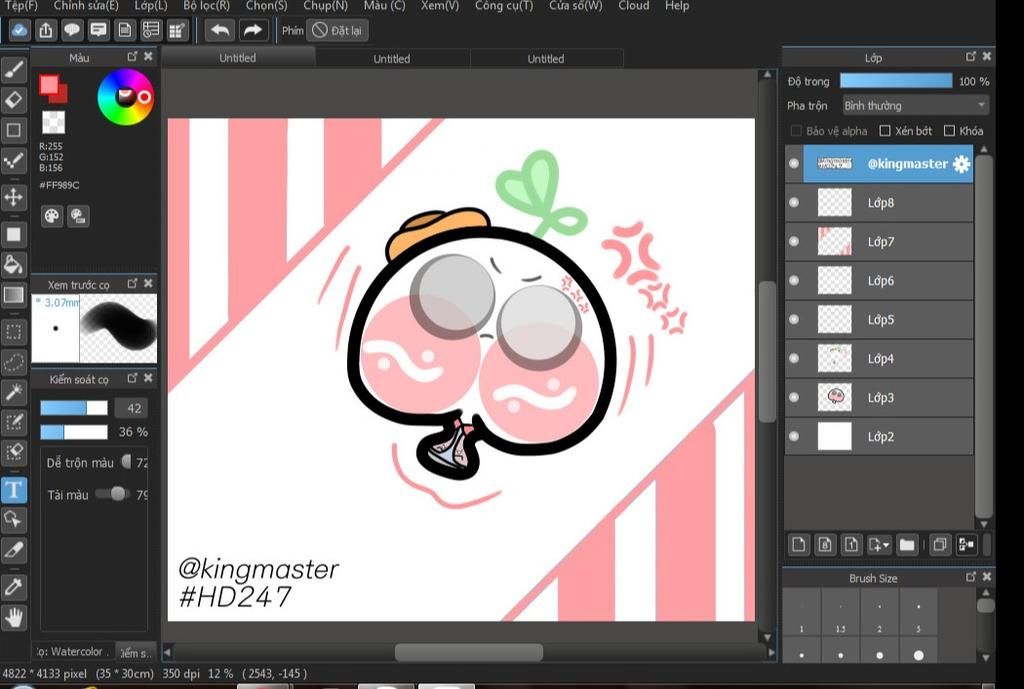Add a new 1-bit layer

pyautogui.click(x=851, y=545)
